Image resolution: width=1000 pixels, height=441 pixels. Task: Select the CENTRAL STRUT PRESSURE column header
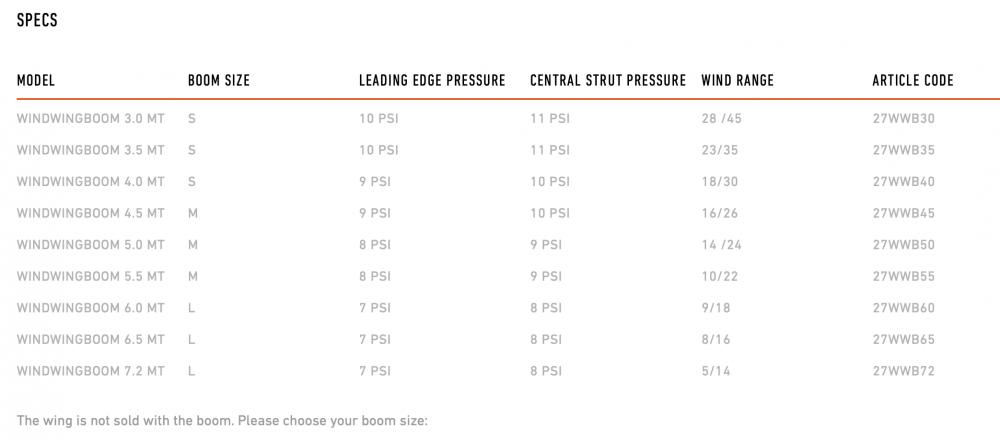click(x=608, y=80)
